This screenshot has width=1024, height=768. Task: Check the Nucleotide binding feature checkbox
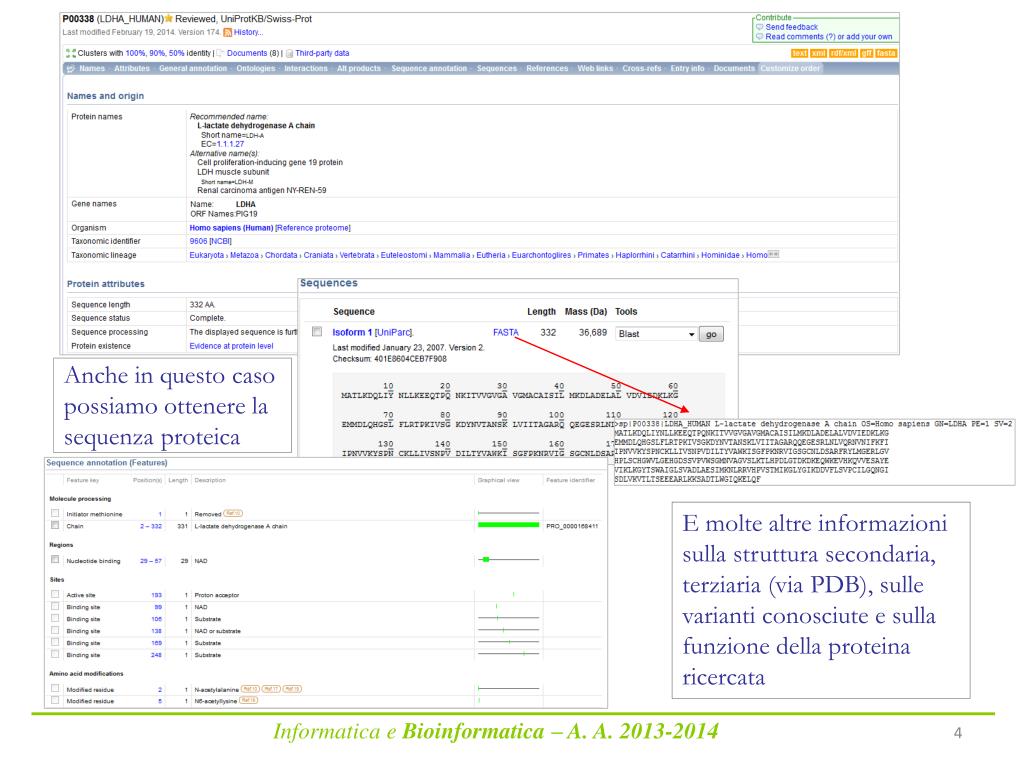pyautogui.click(x=55, y=560)
